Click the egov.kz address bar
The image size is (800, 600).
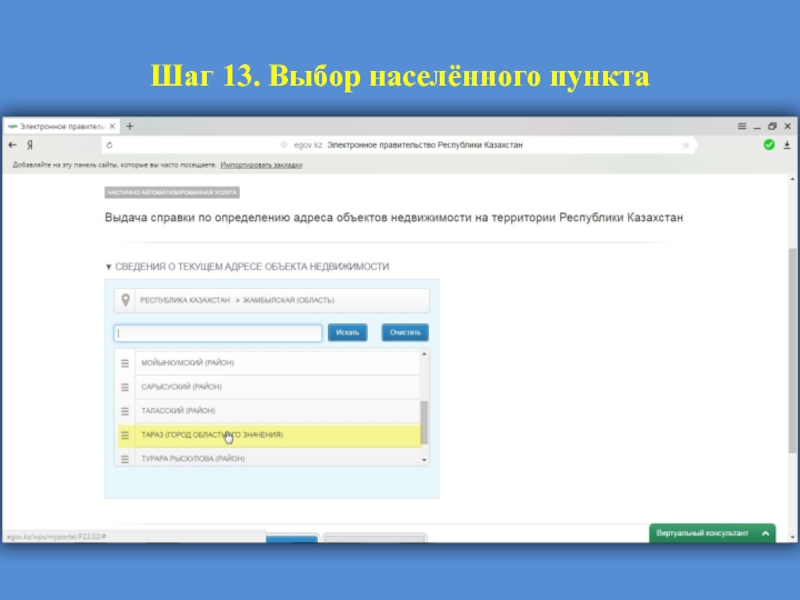tap(398, 145)
